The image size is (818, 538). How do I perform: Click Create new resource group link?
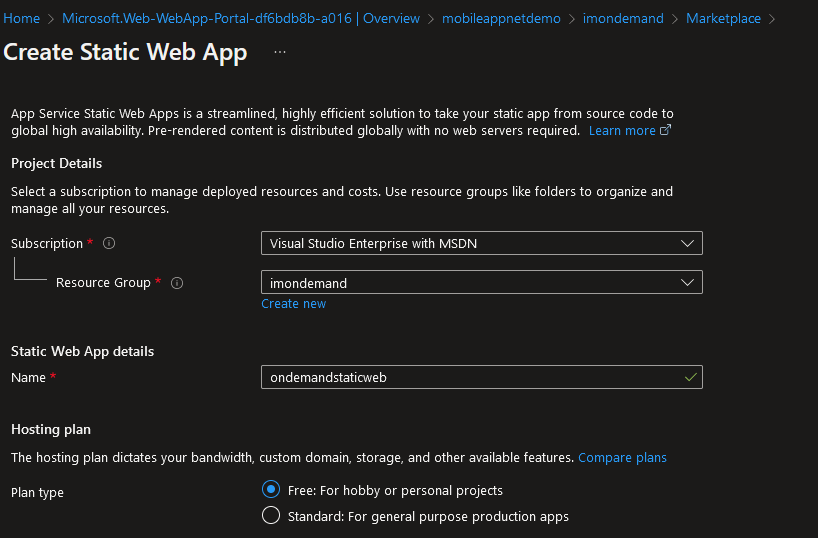click(294, 304)
